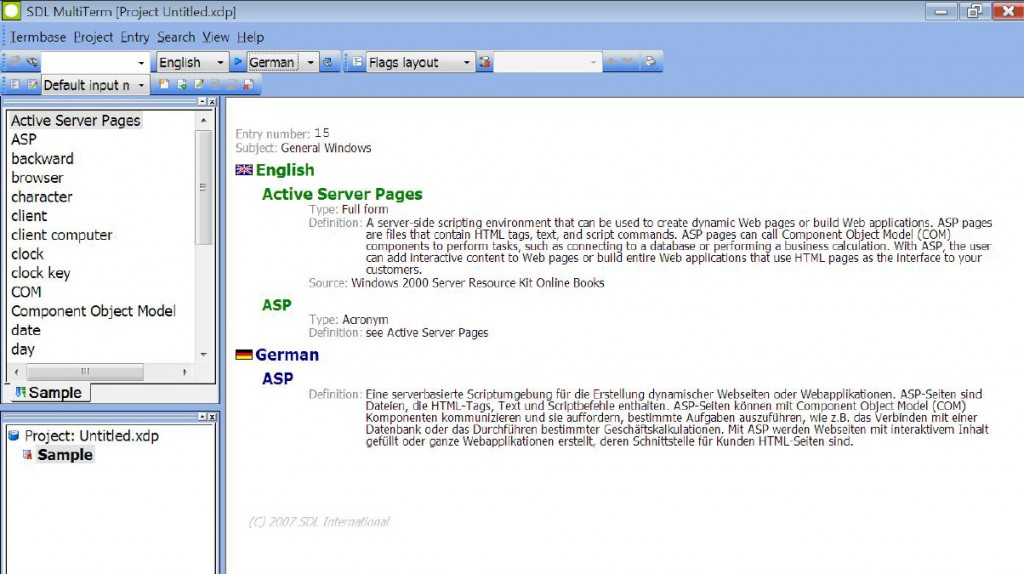Open the Search menu

tap(176, 37)
